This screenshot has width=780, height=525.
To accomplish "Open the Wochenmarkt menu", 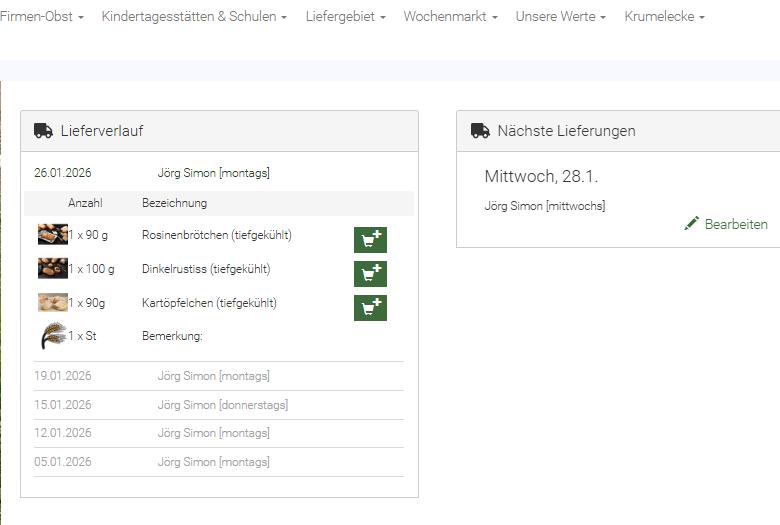I will (450, 17).
